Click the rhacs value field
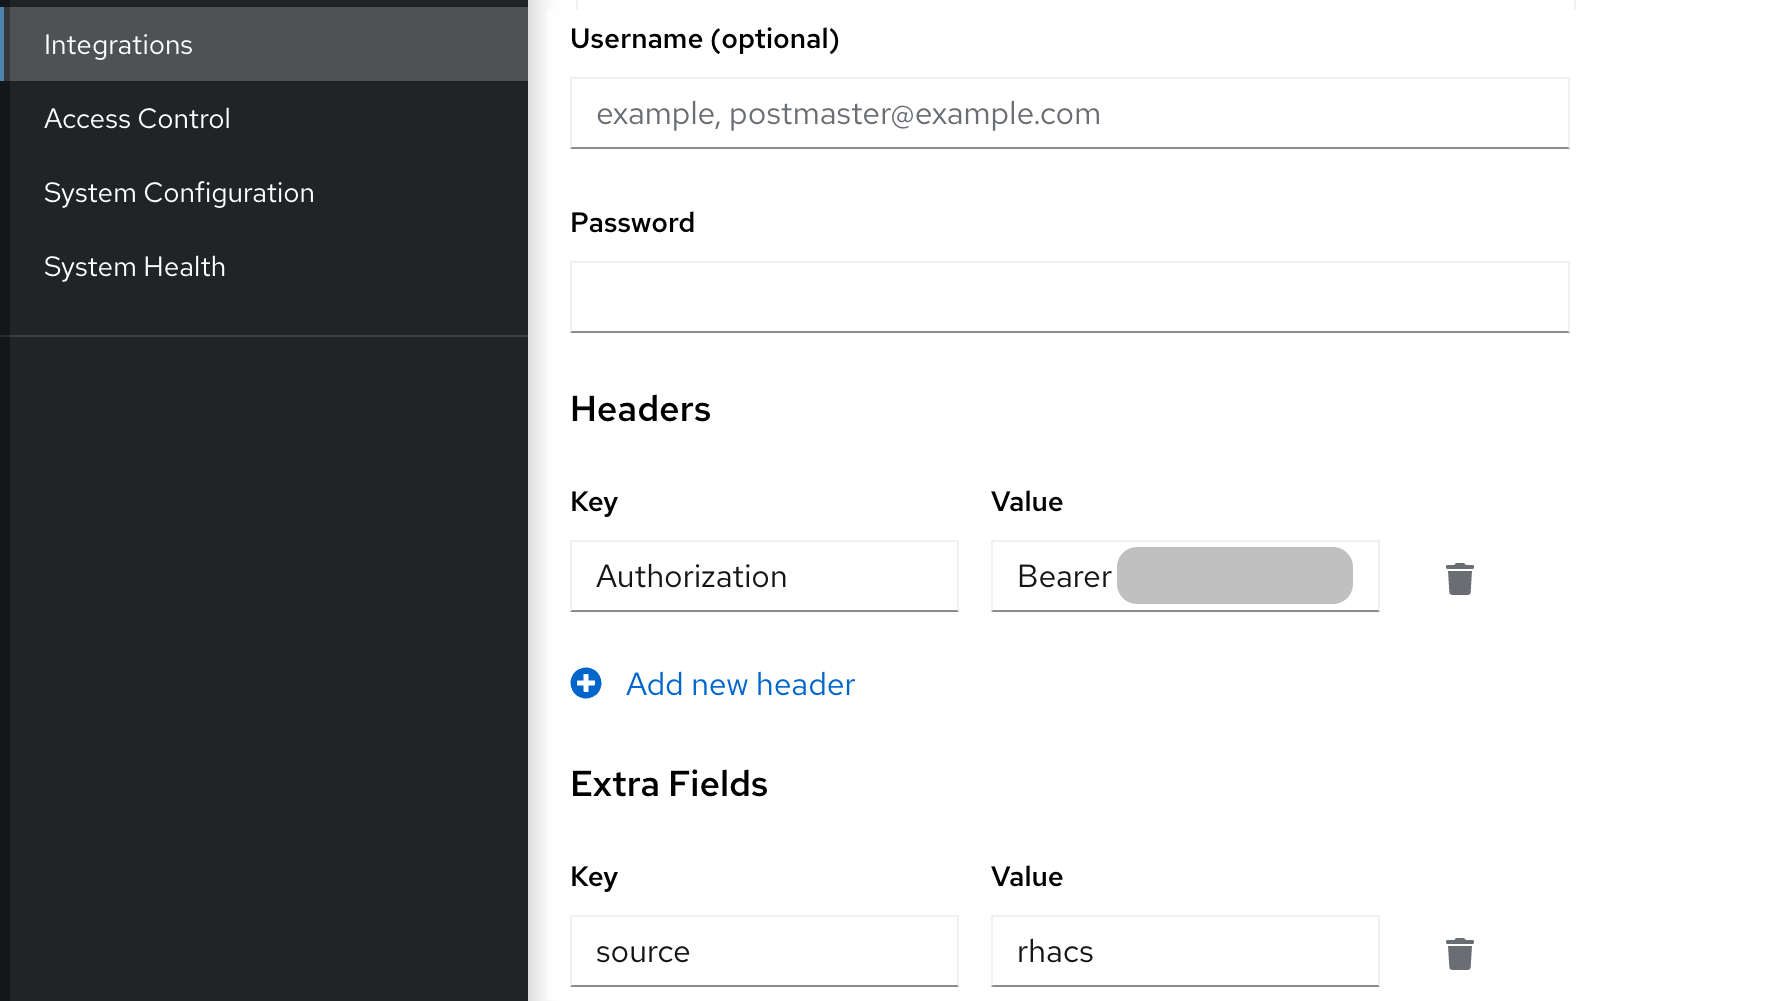Image resolution: width=1770 pixels, height=1001 pixels. pos(1184,951)
